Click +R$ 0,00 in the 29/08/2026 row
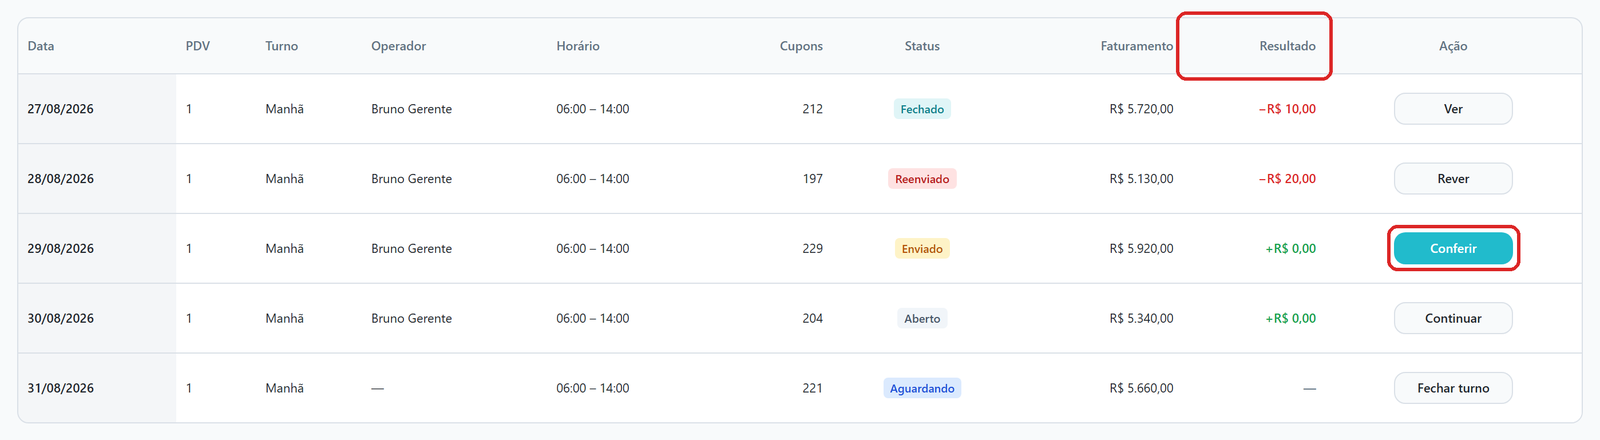Screen dimensions: 1600x440 (1291, 249)
